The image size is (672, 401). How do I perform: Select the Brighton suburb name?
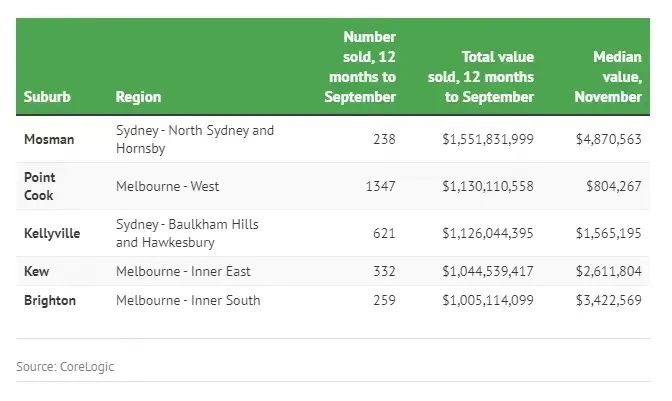[x=50, y=300]
